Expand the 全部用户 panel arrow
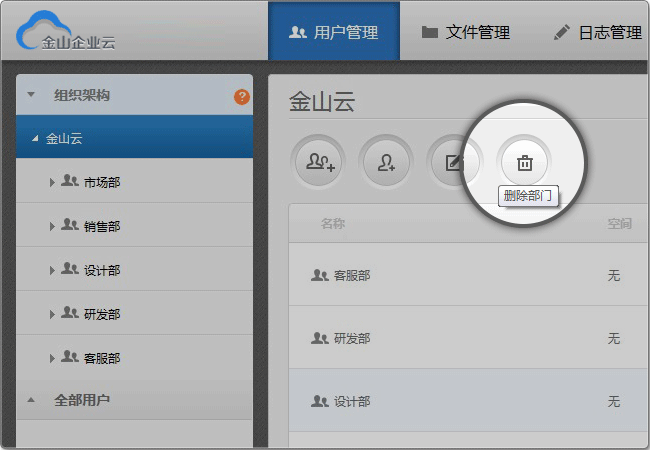650x450 pixels. point(31,400)
